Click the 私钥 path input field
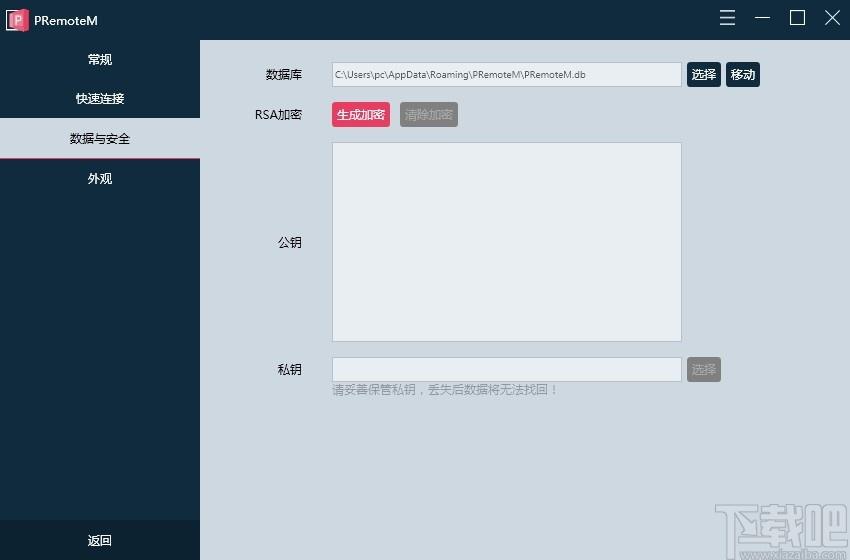 click(506, 369)
